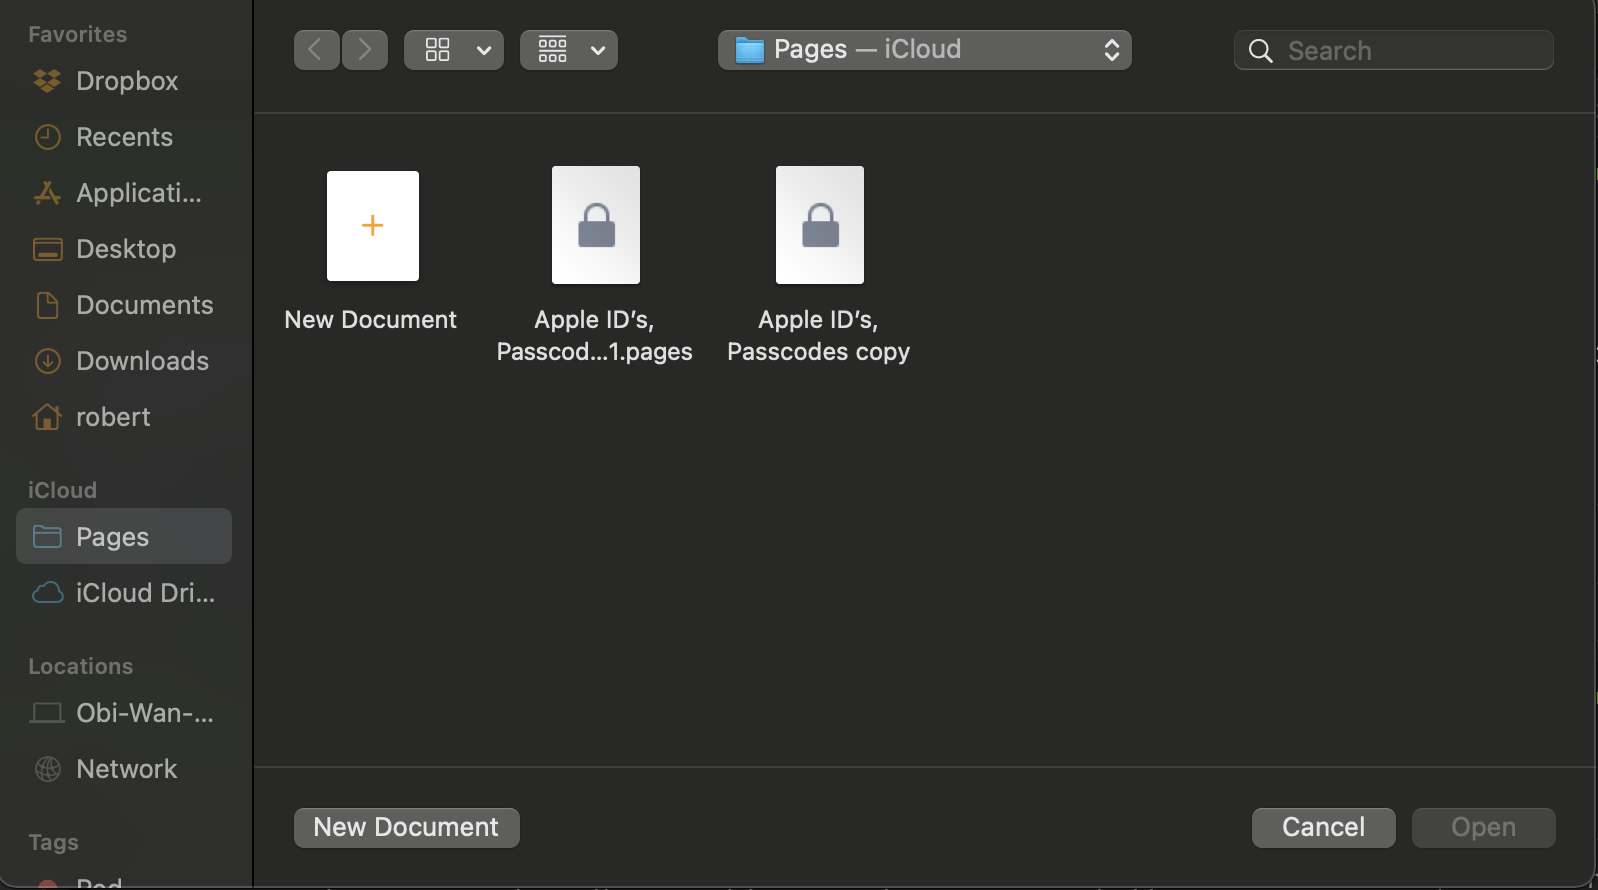Select Network under Locations
Viewport: 1598px width, 890px height.
click(126, 769)
